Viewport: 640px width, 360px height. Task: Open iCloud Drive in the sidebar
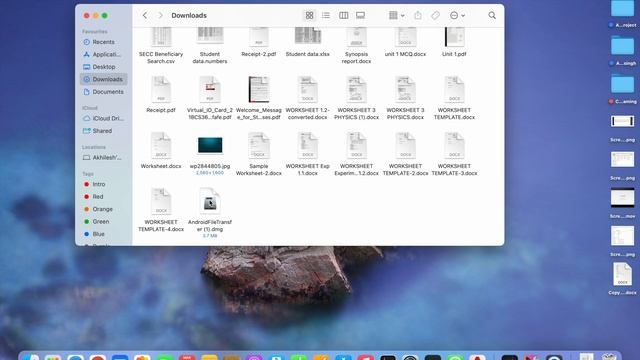(x=104, y=118)
